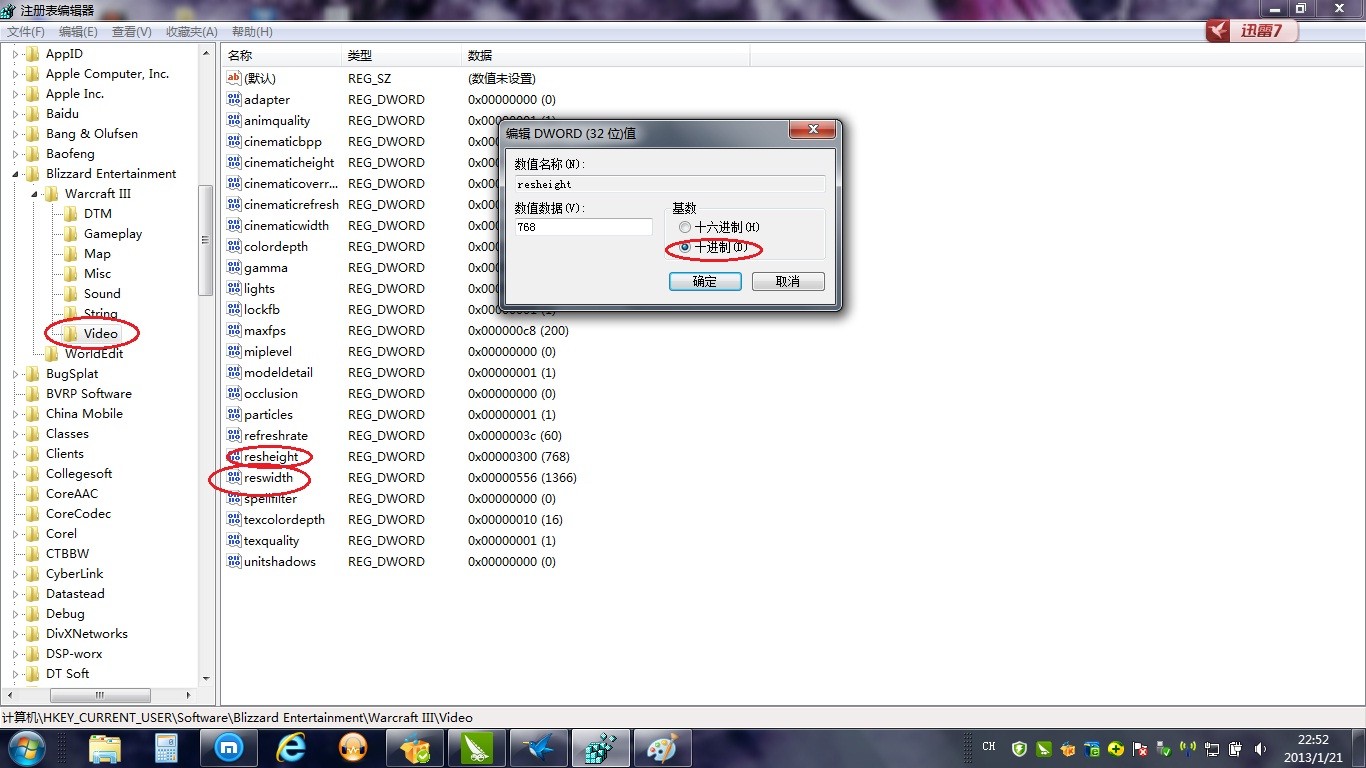The height and width of the screenshot is (768, 1366).
Task: Click the icon beside the particles value
Action: click(235, 414)
